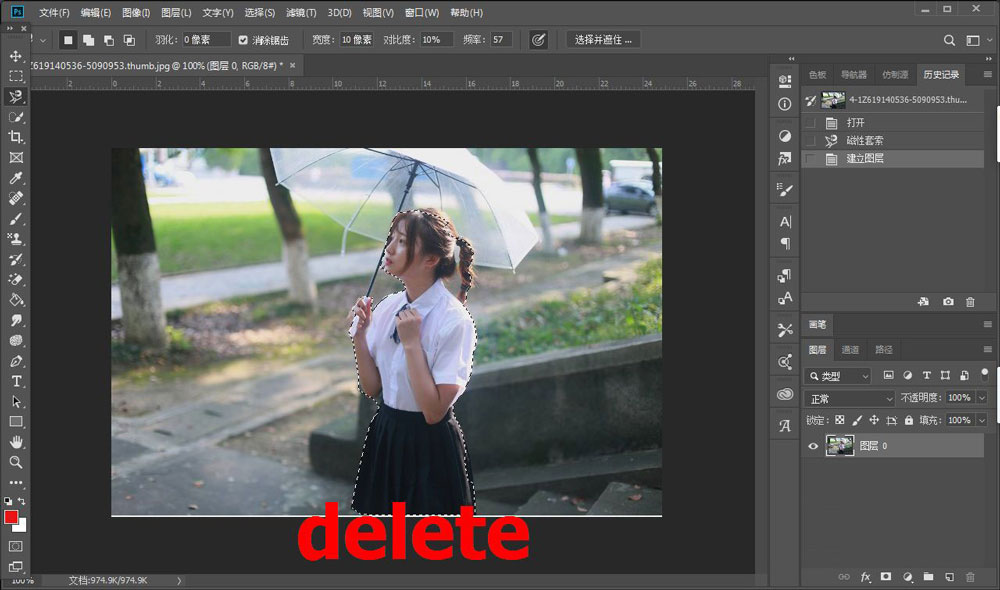Click the foreground color swatch
This screenshot has width=1000, height=590.
click(x=12, y=519)
